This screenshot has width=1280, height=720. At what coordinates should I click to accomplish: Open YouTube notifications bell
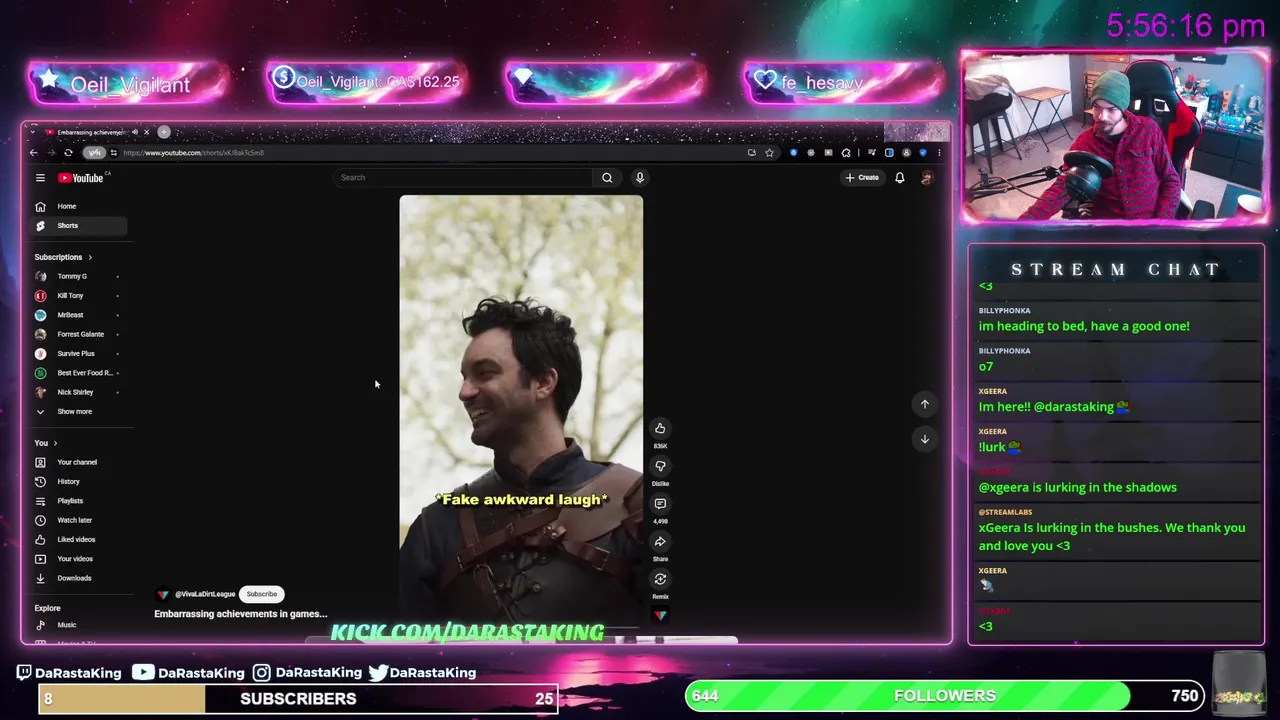pos(899,178)
